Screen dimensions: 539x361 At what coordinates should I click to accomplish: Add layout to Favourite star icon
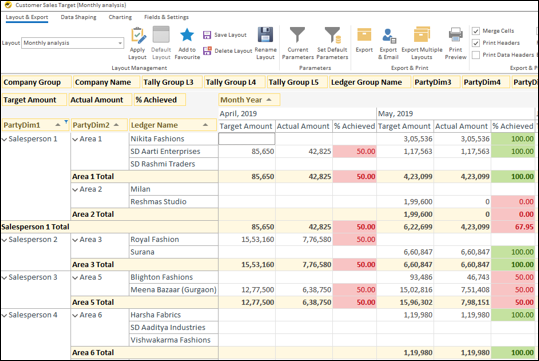pyautogui.click(x=187, y=35)
